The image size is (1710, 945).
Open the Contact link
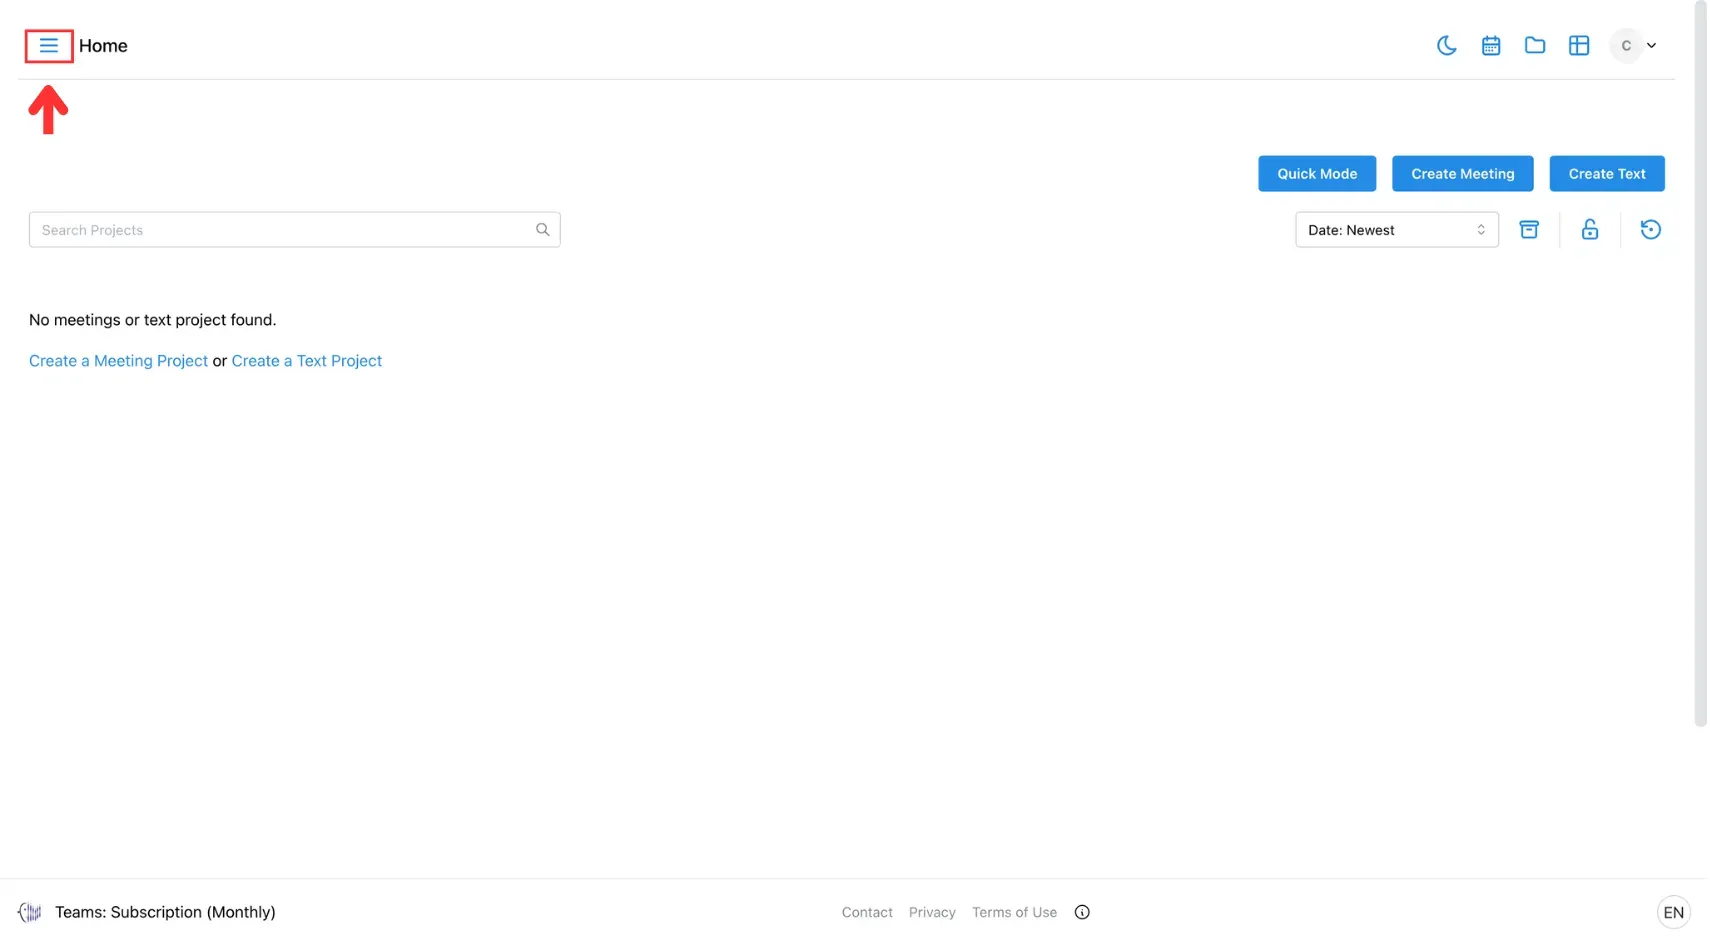click(x=866, y=912)
